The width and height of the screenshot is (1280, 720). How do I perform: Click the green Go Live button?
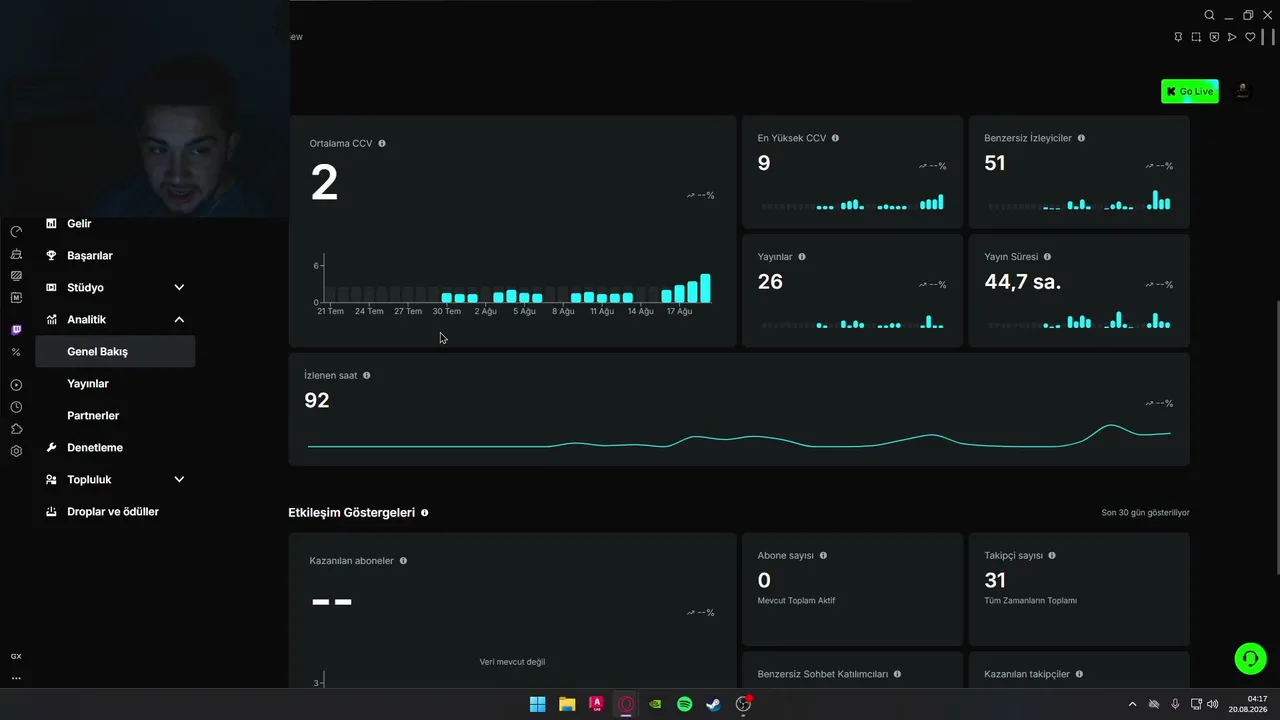click(x=1189, y=91)
